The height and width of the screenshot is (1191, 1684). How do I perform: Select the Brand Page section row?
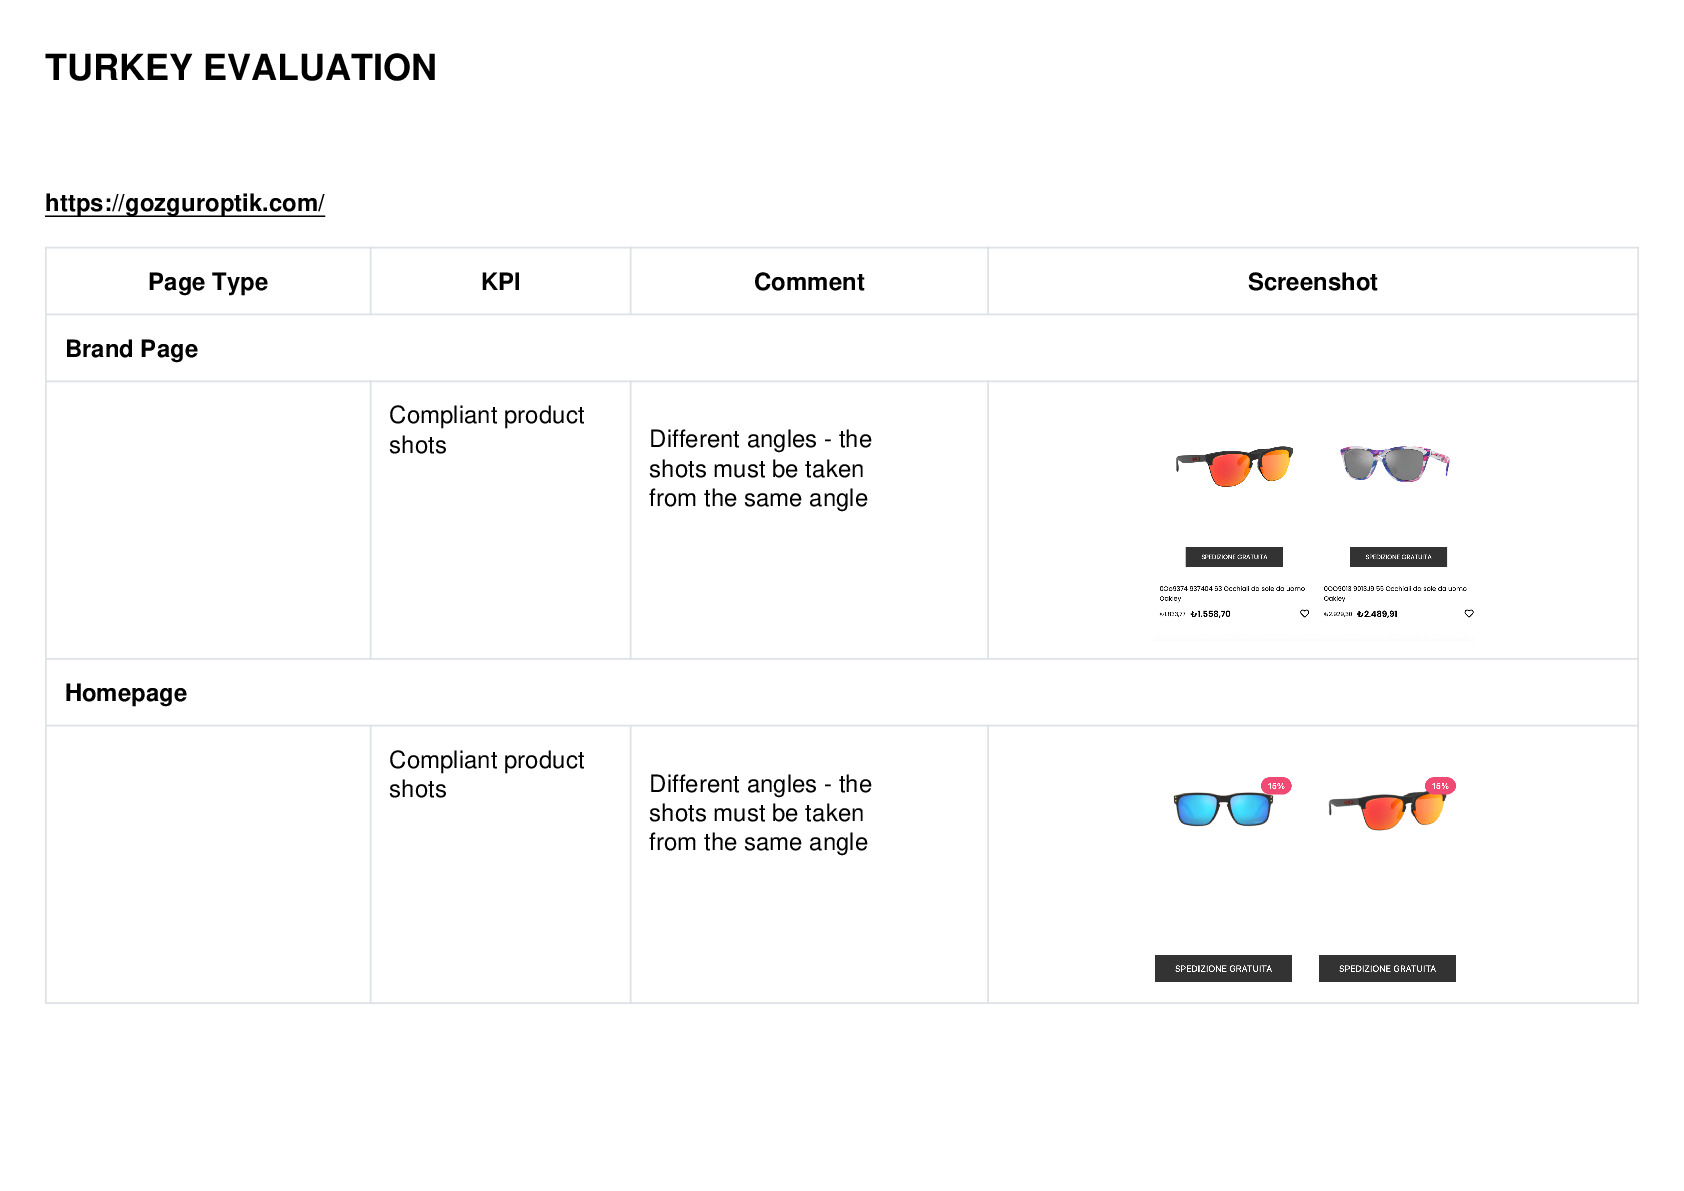[x=842, y=348]
